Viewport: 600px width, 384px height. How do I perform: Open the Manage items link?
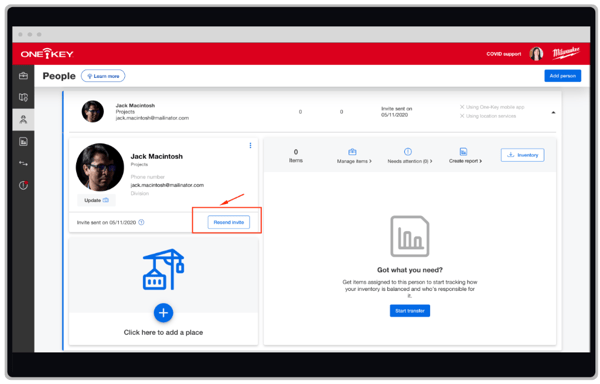[x=354, y=161]
